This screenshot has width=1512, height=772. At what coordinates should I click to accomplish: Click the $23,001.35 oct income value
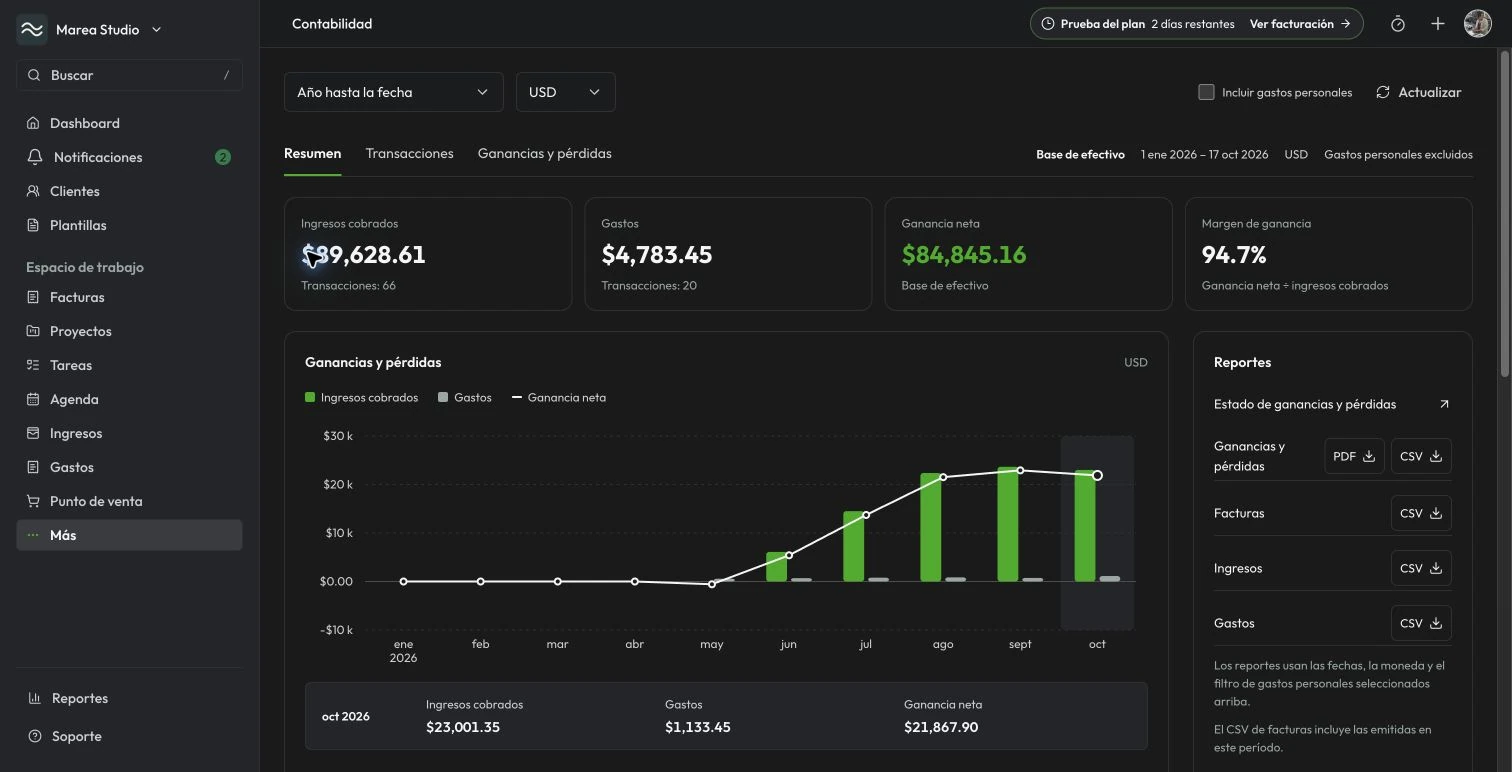point(463,727)
